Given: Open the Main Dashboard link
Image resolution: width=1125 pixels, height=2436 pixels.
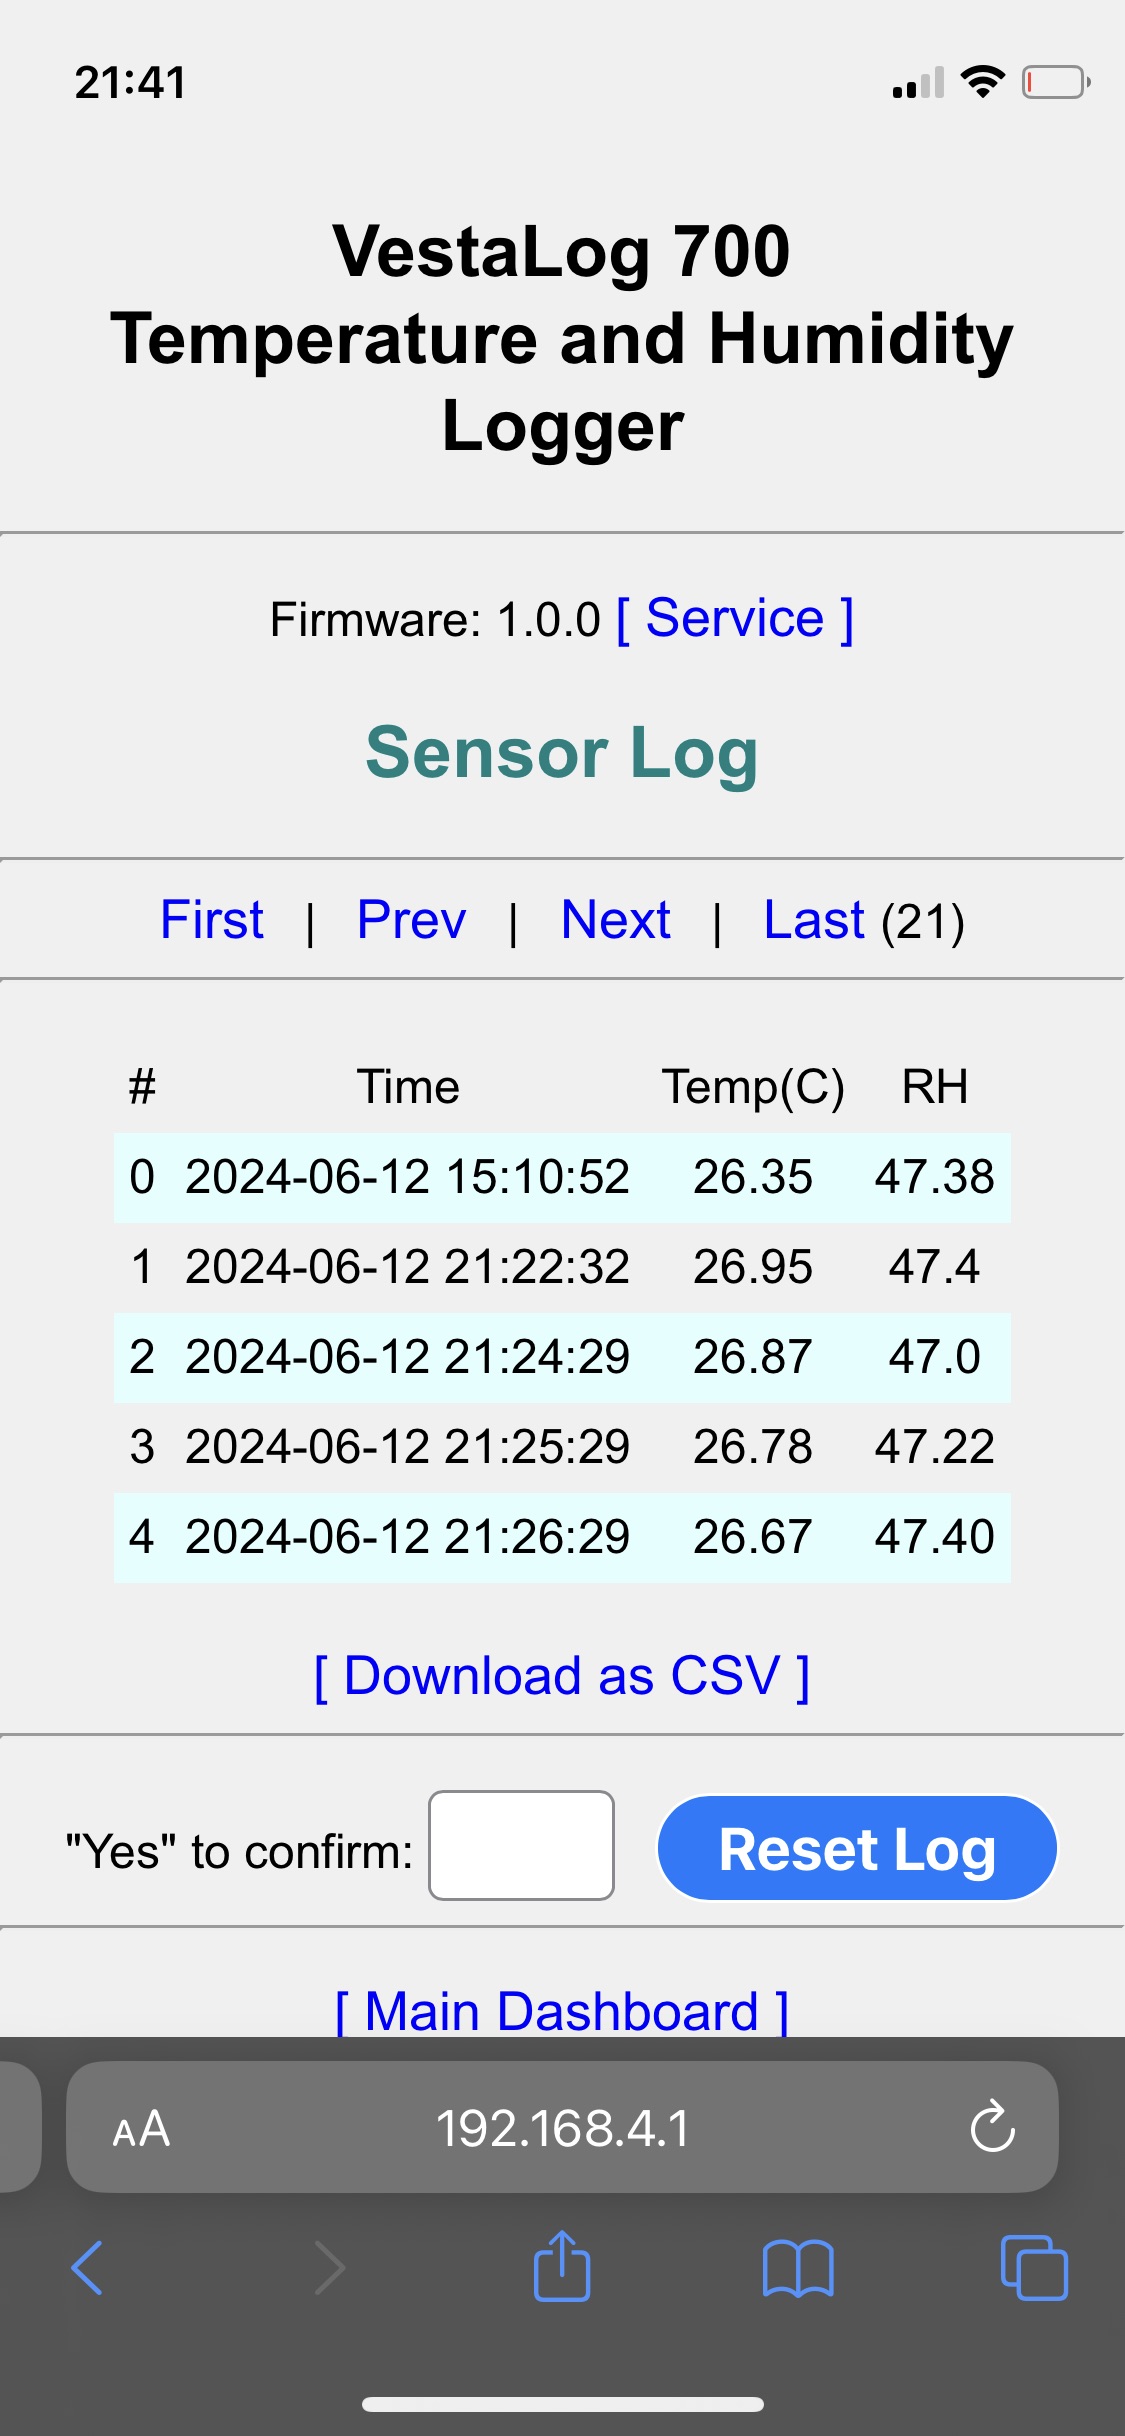Looking at the screenshot, I should [562, 2010].
